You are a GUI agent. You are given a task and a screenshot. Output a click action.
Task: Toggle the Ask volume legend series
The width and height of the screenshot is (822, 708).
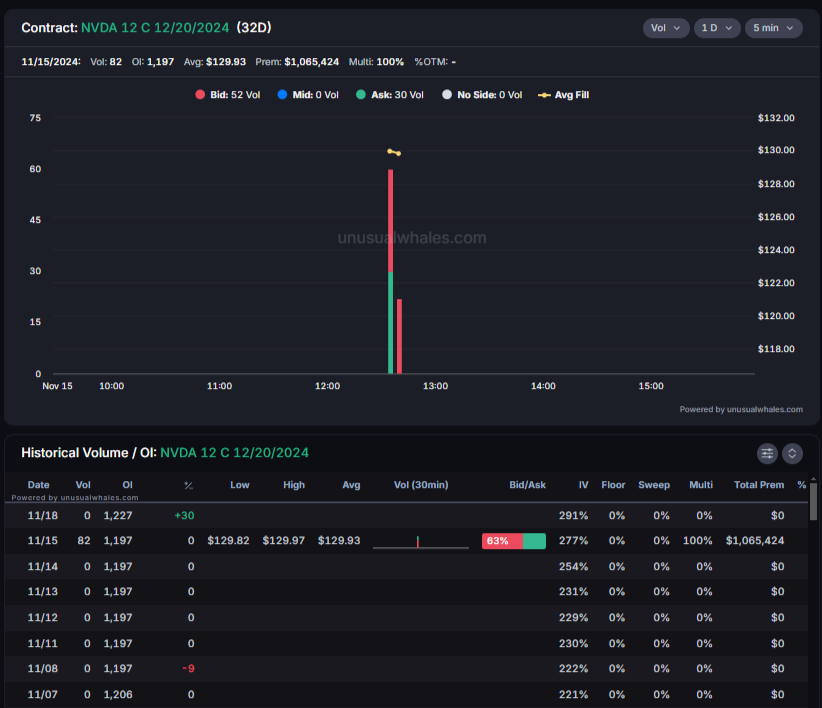(x=390, y=95)
